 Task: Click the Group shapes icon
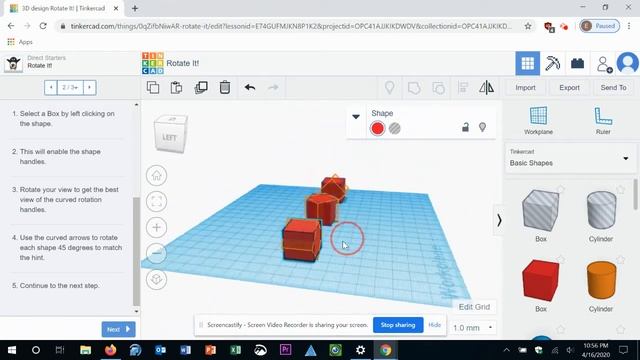coord(414,87)
